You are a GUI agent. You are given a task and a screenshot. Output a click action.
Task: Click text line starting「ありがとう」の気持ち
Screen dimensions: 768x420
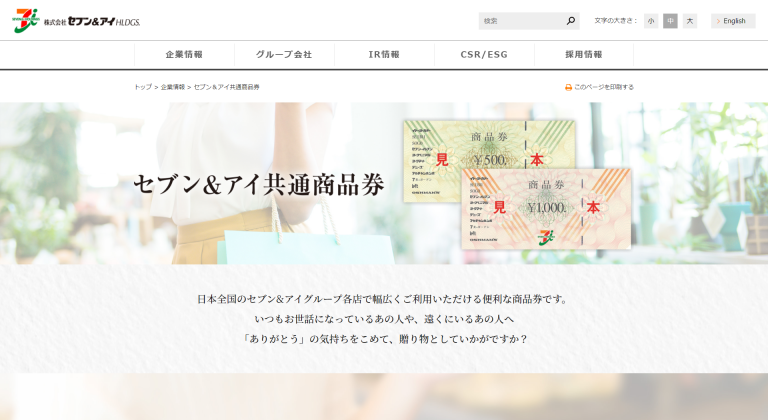tap(385, 339)
